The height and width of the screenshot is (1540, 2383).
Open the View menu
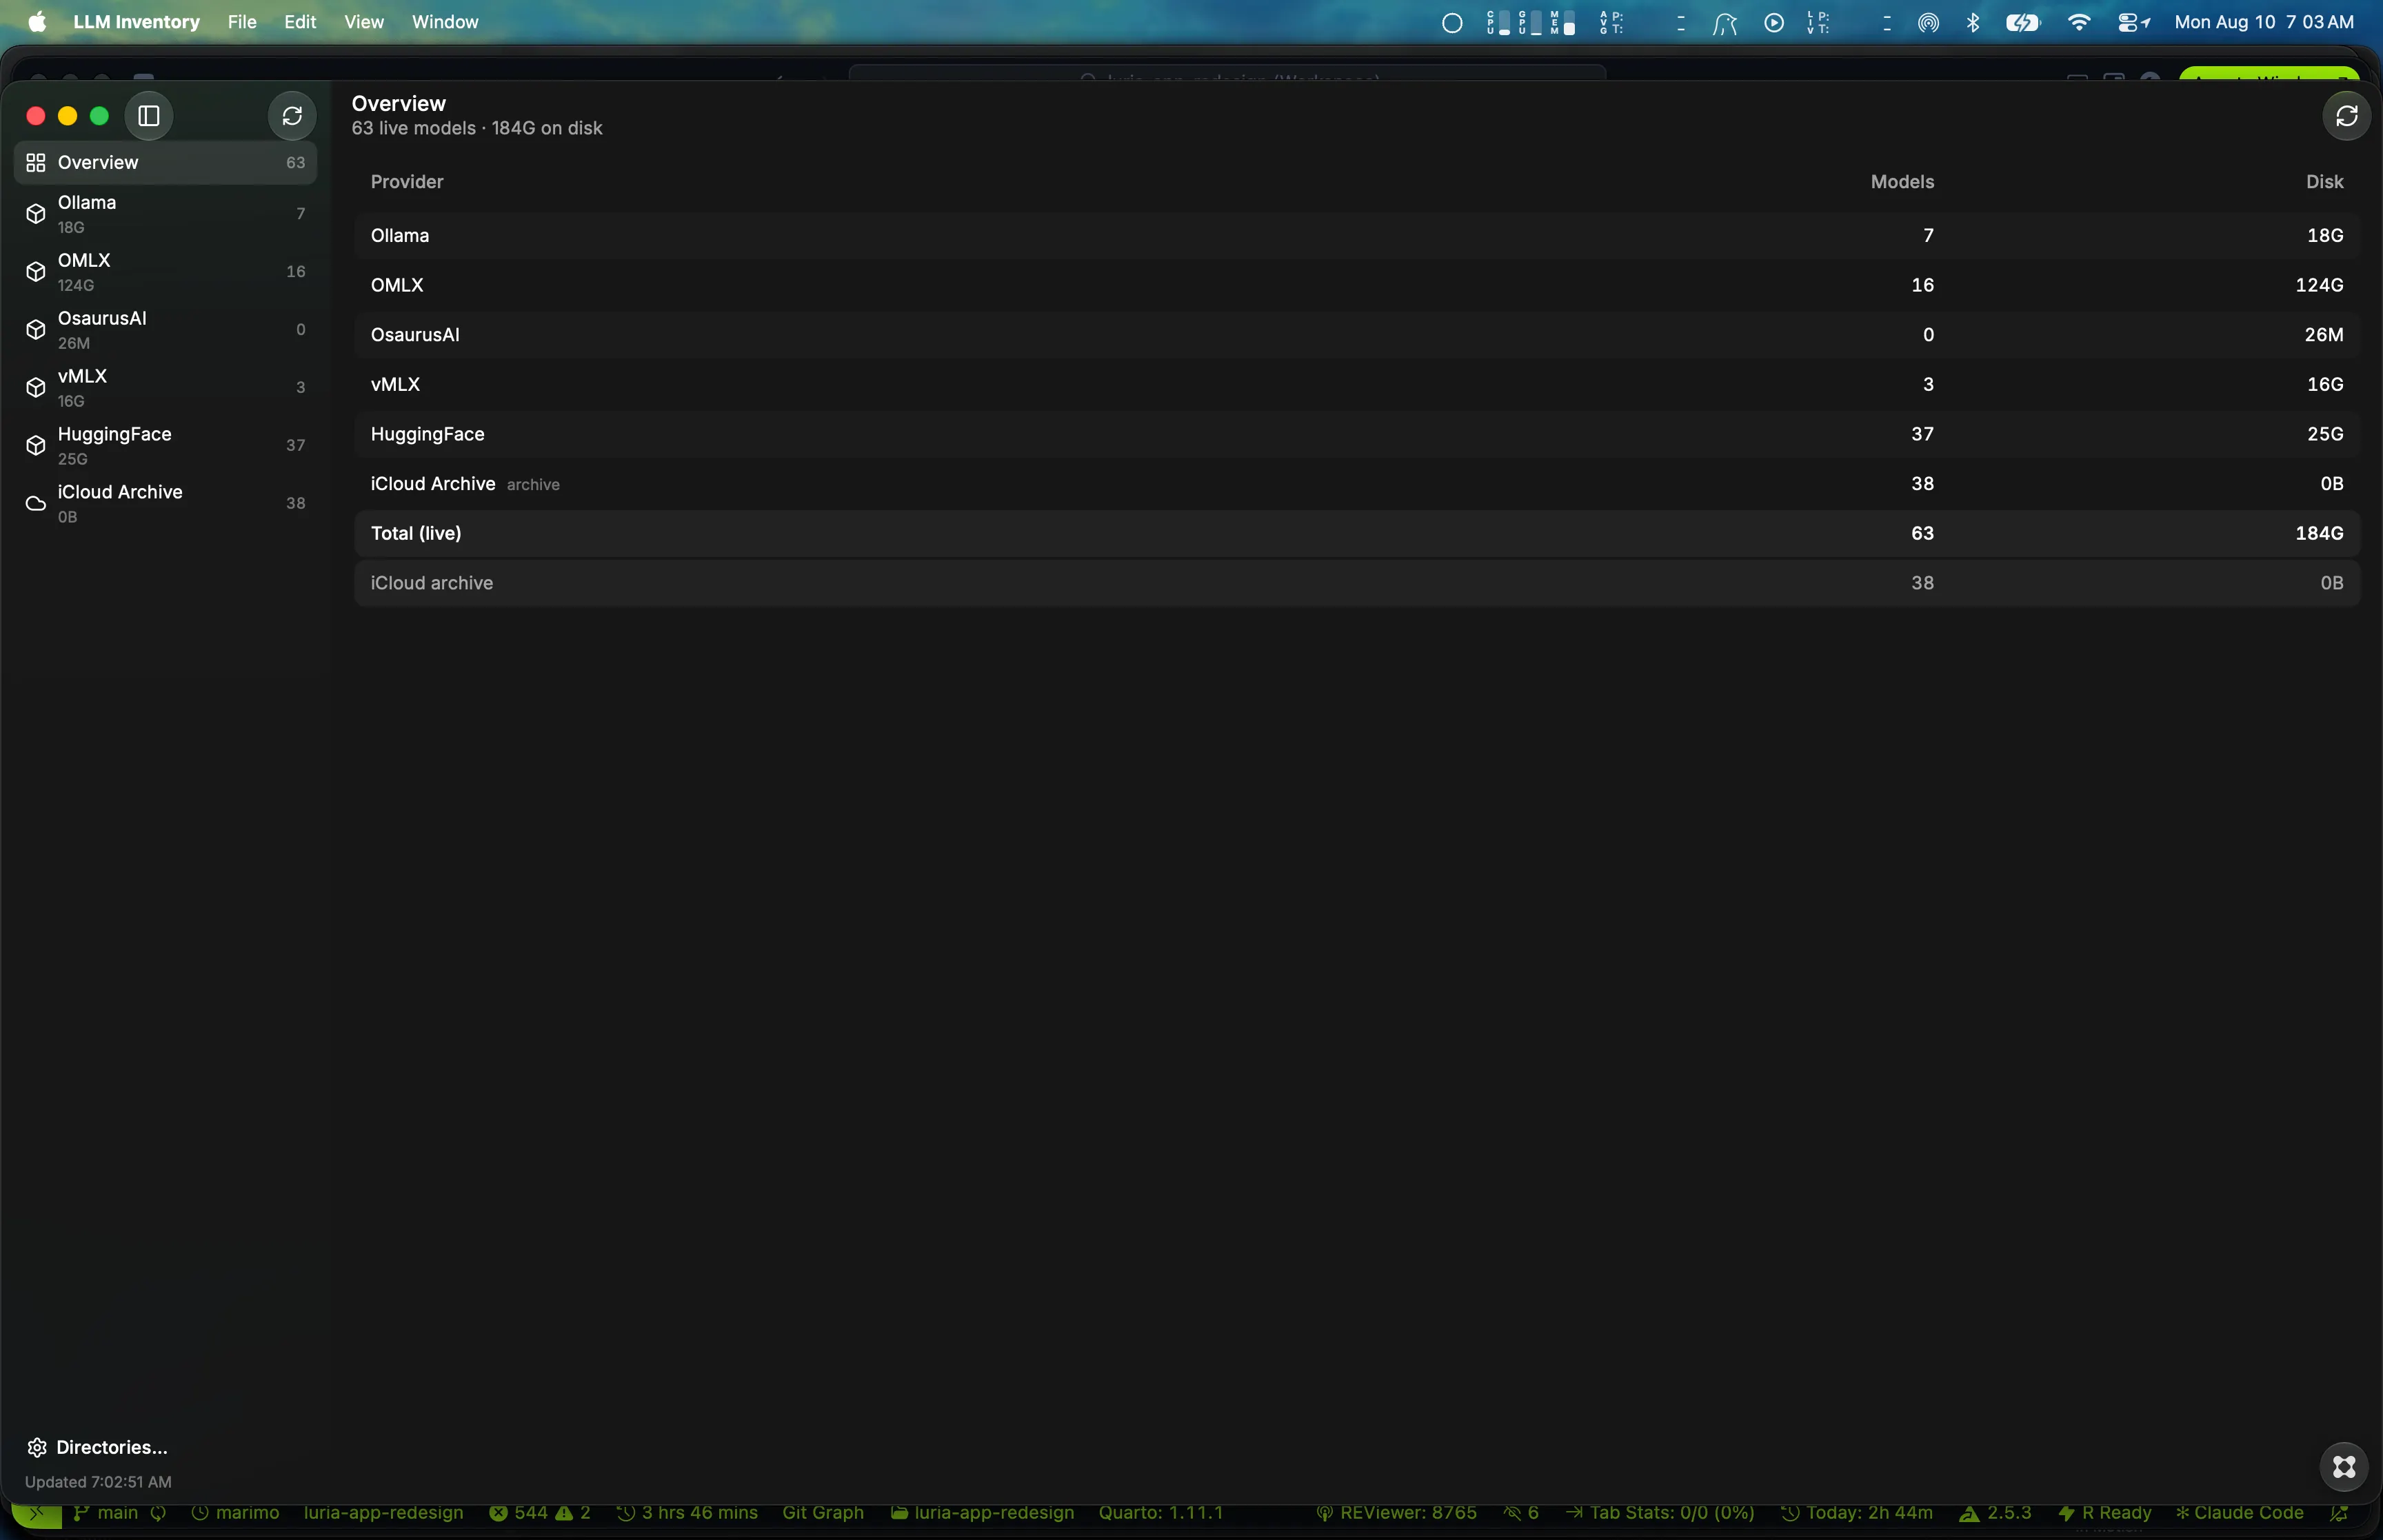[364, 22]
